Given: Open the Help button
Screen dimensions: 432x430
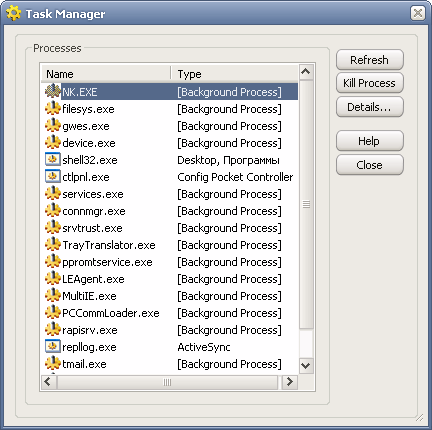Looking at the screenshot, I should [369, 141].
